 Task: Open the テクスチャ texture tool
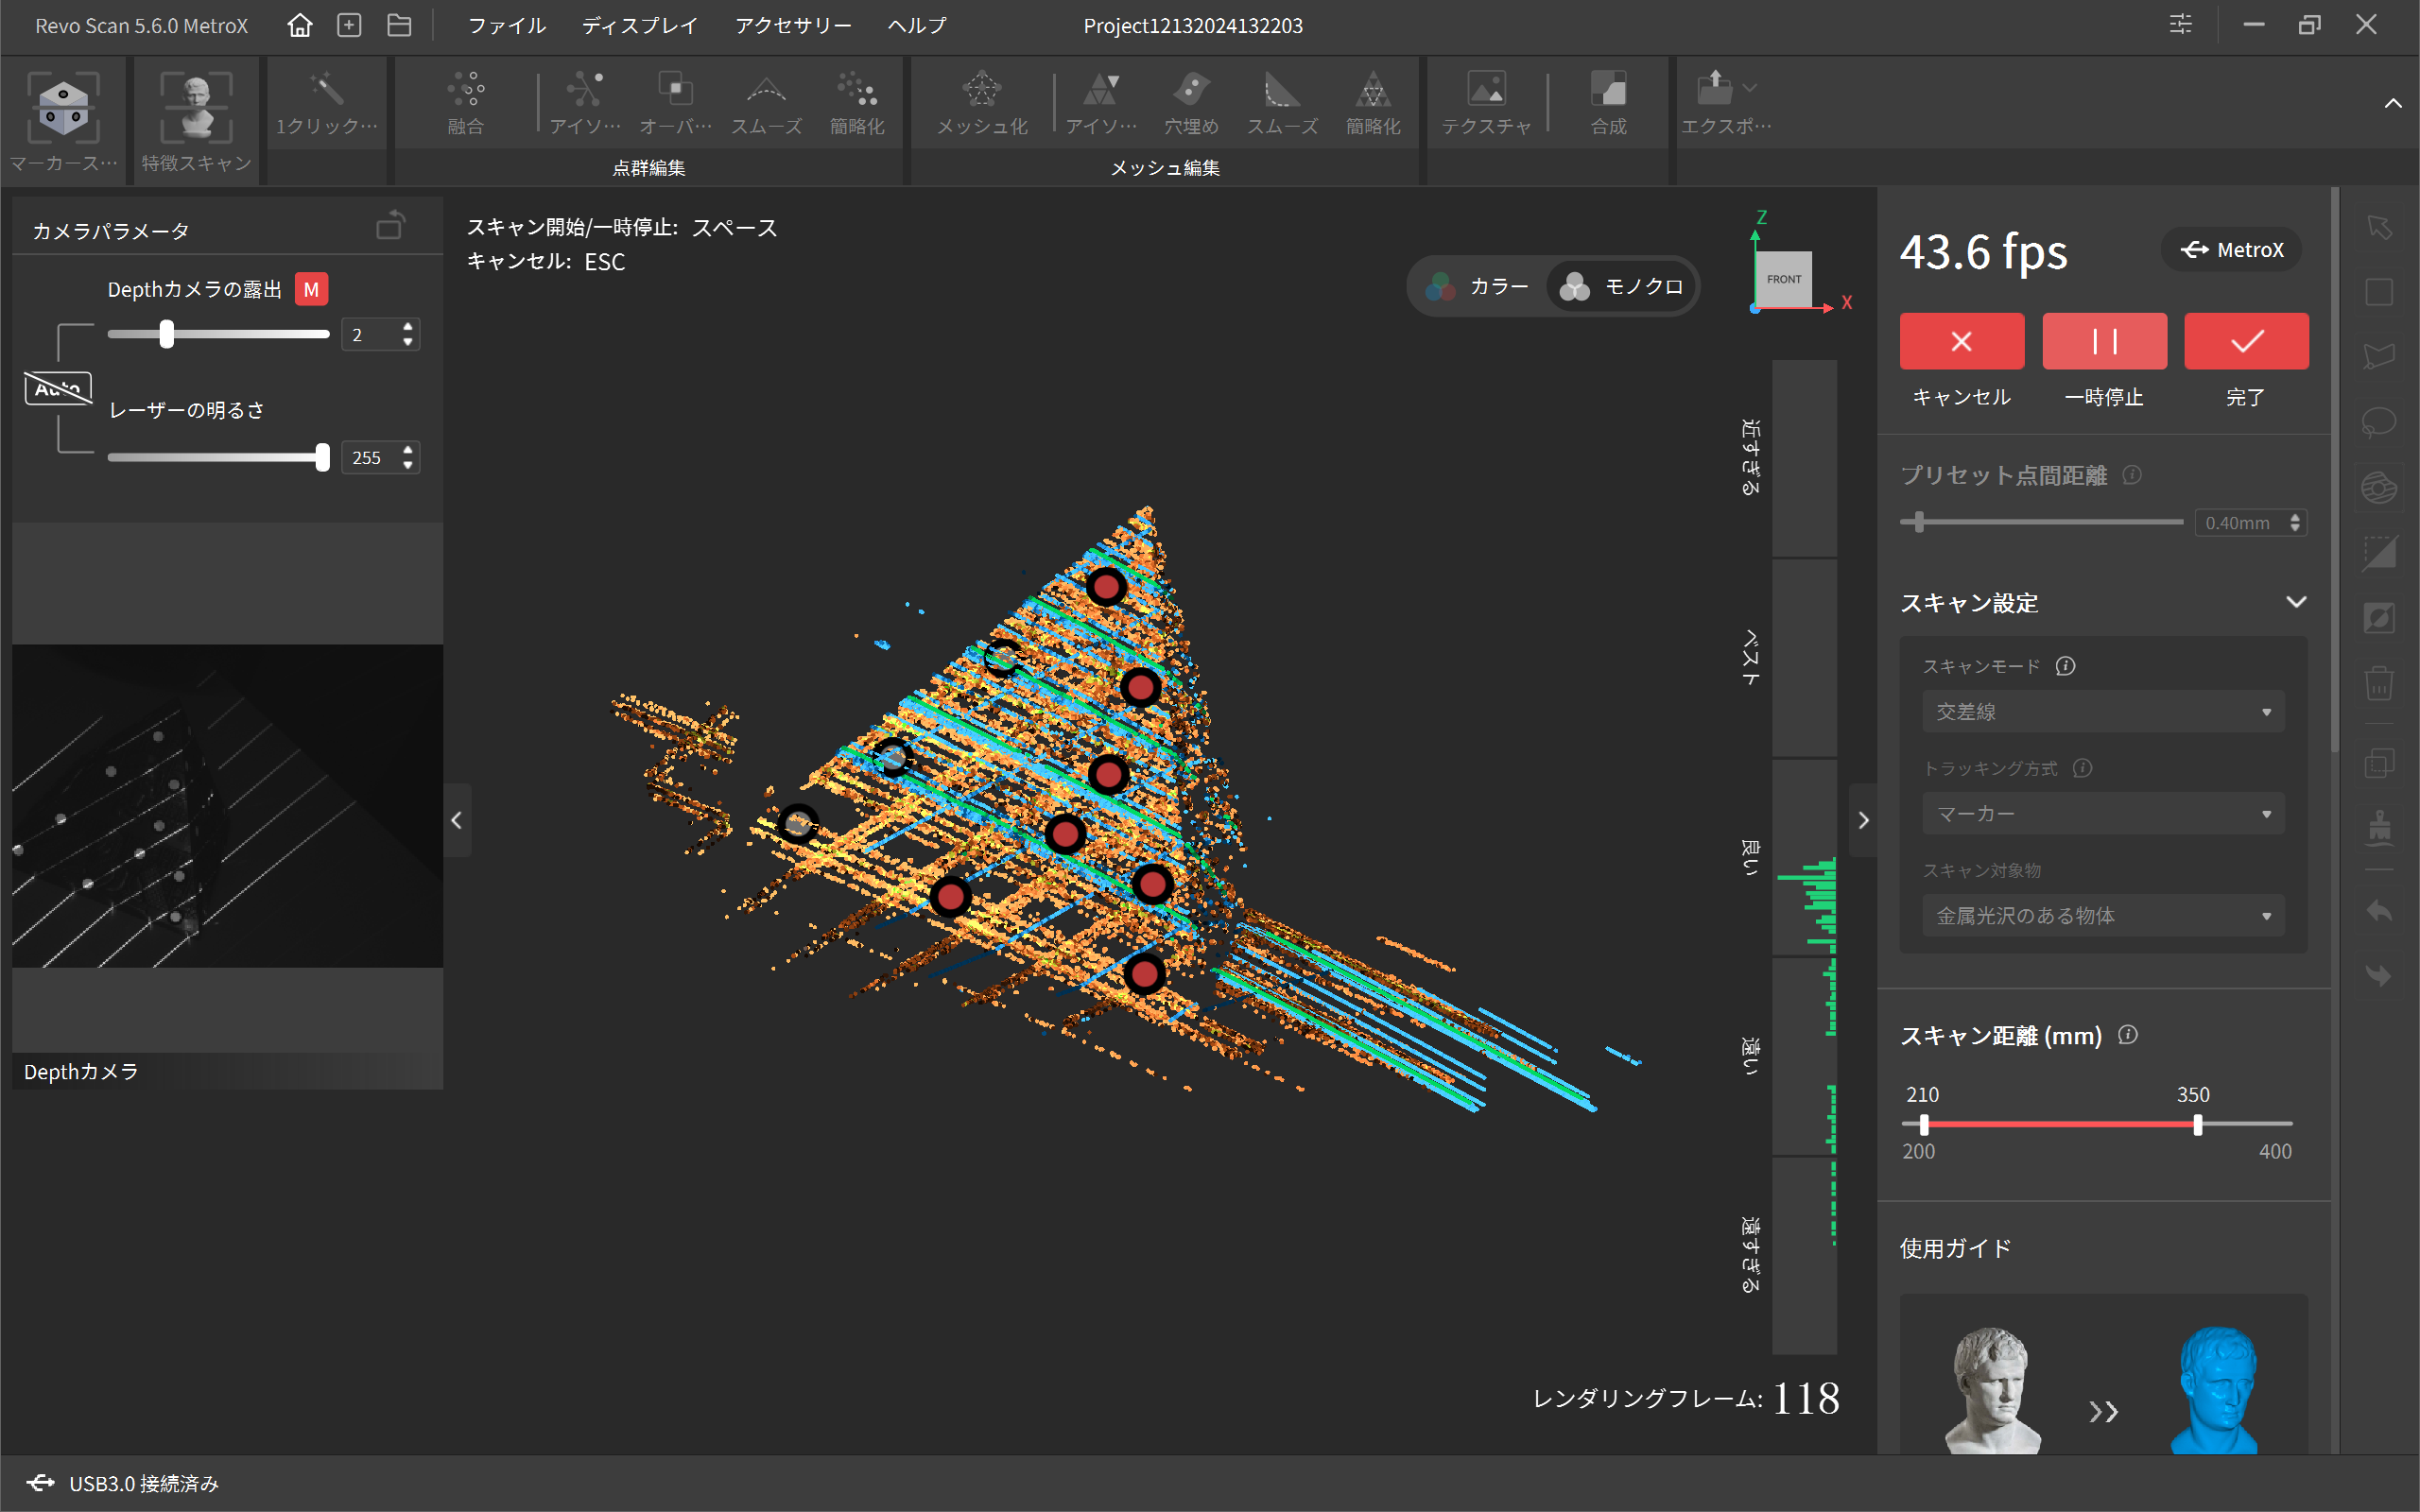[x=1486, y=103]
